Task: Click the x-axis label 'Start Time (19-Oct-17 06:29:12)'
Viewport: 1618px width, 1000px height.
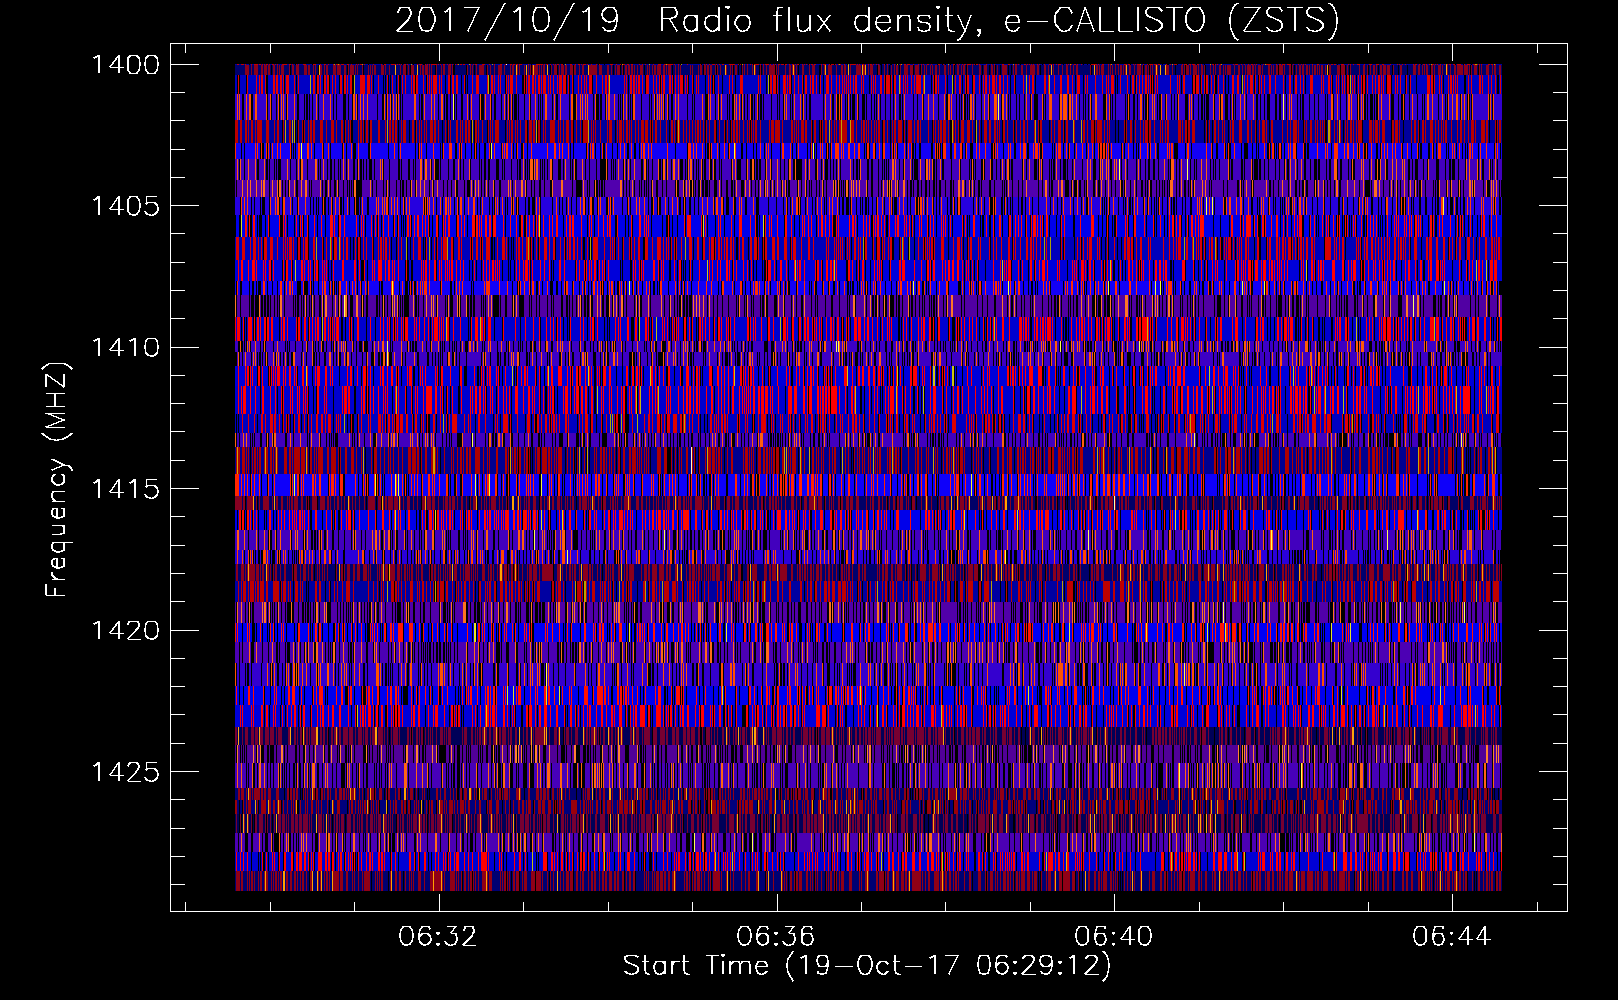Action: point(867,966)
